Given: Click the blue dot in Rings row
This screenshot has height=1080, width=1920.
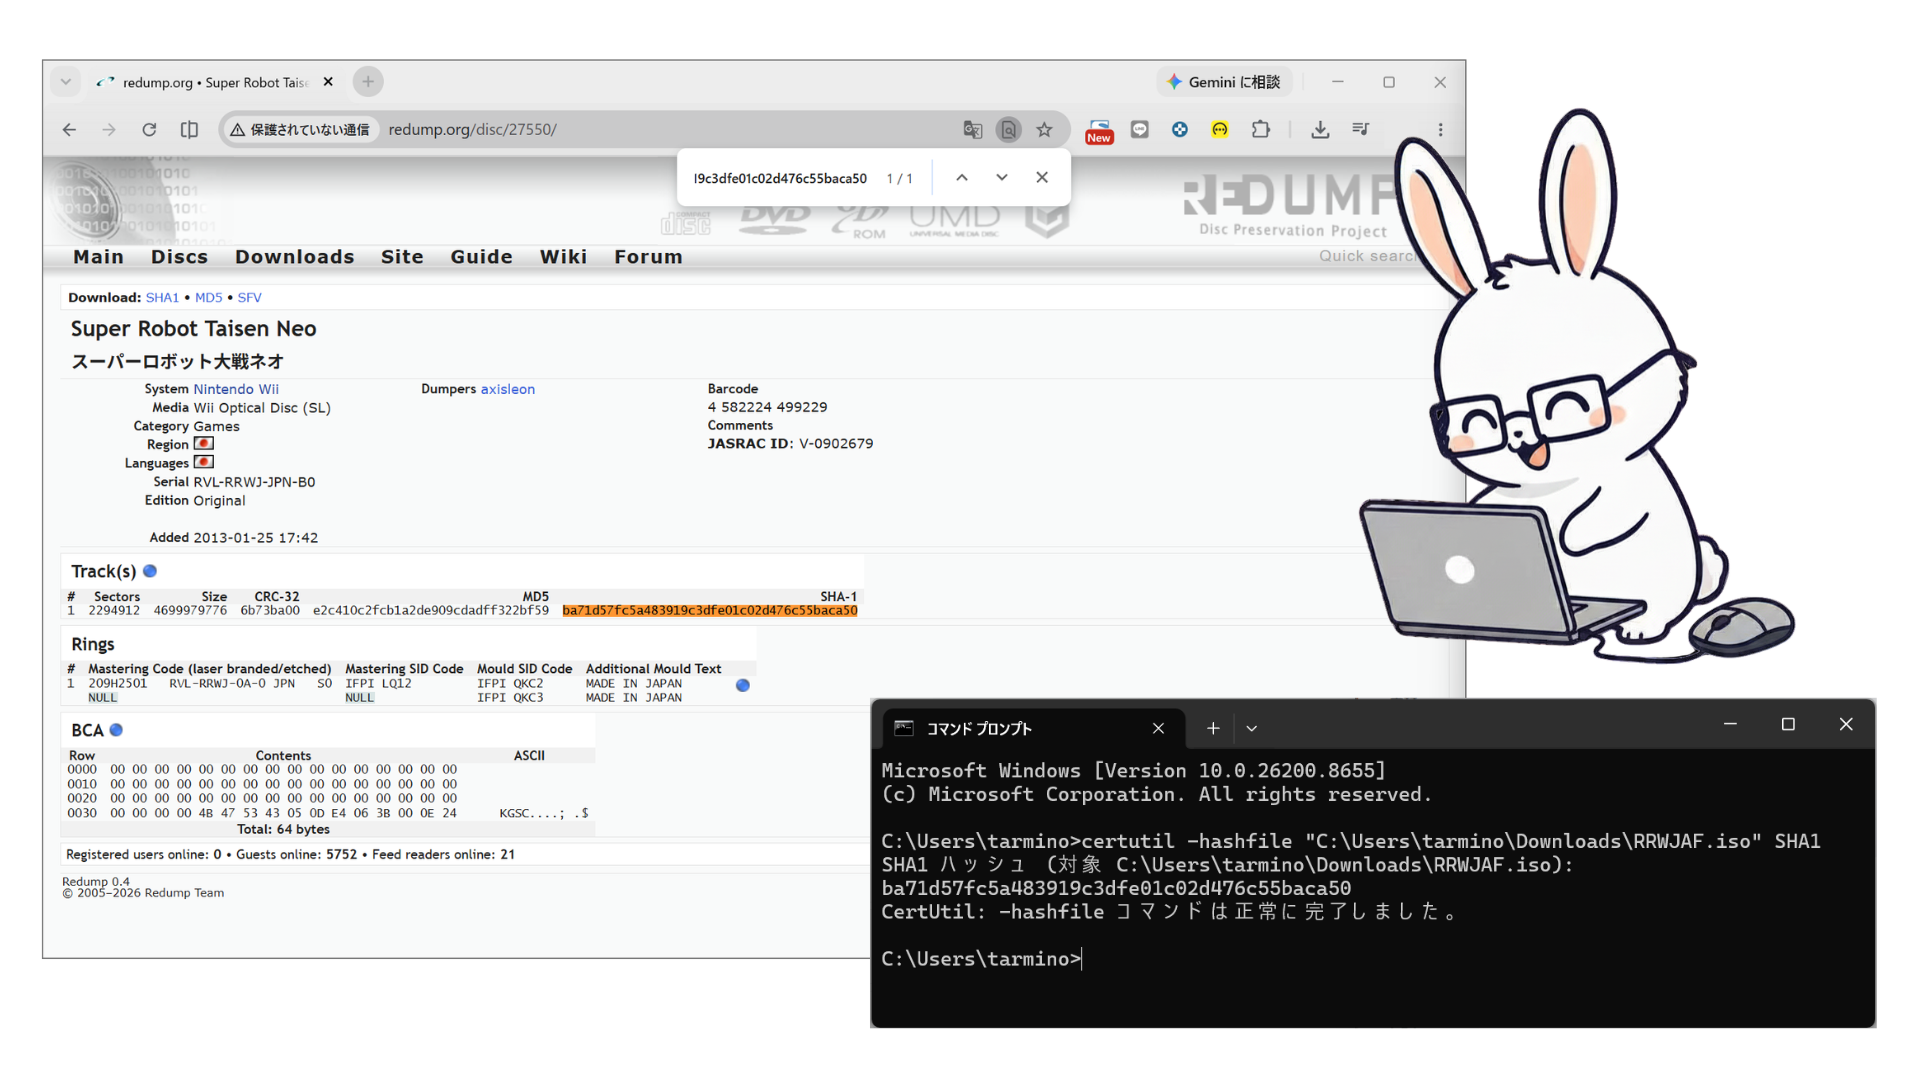Looking at the screenshot, I should 743,686.
